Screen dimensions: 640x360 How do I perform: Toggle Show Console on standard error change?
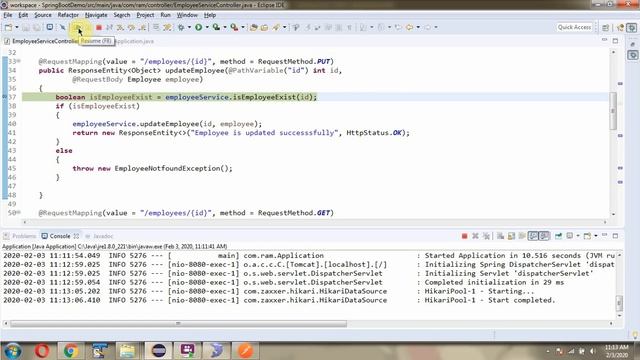coord(544,236)
